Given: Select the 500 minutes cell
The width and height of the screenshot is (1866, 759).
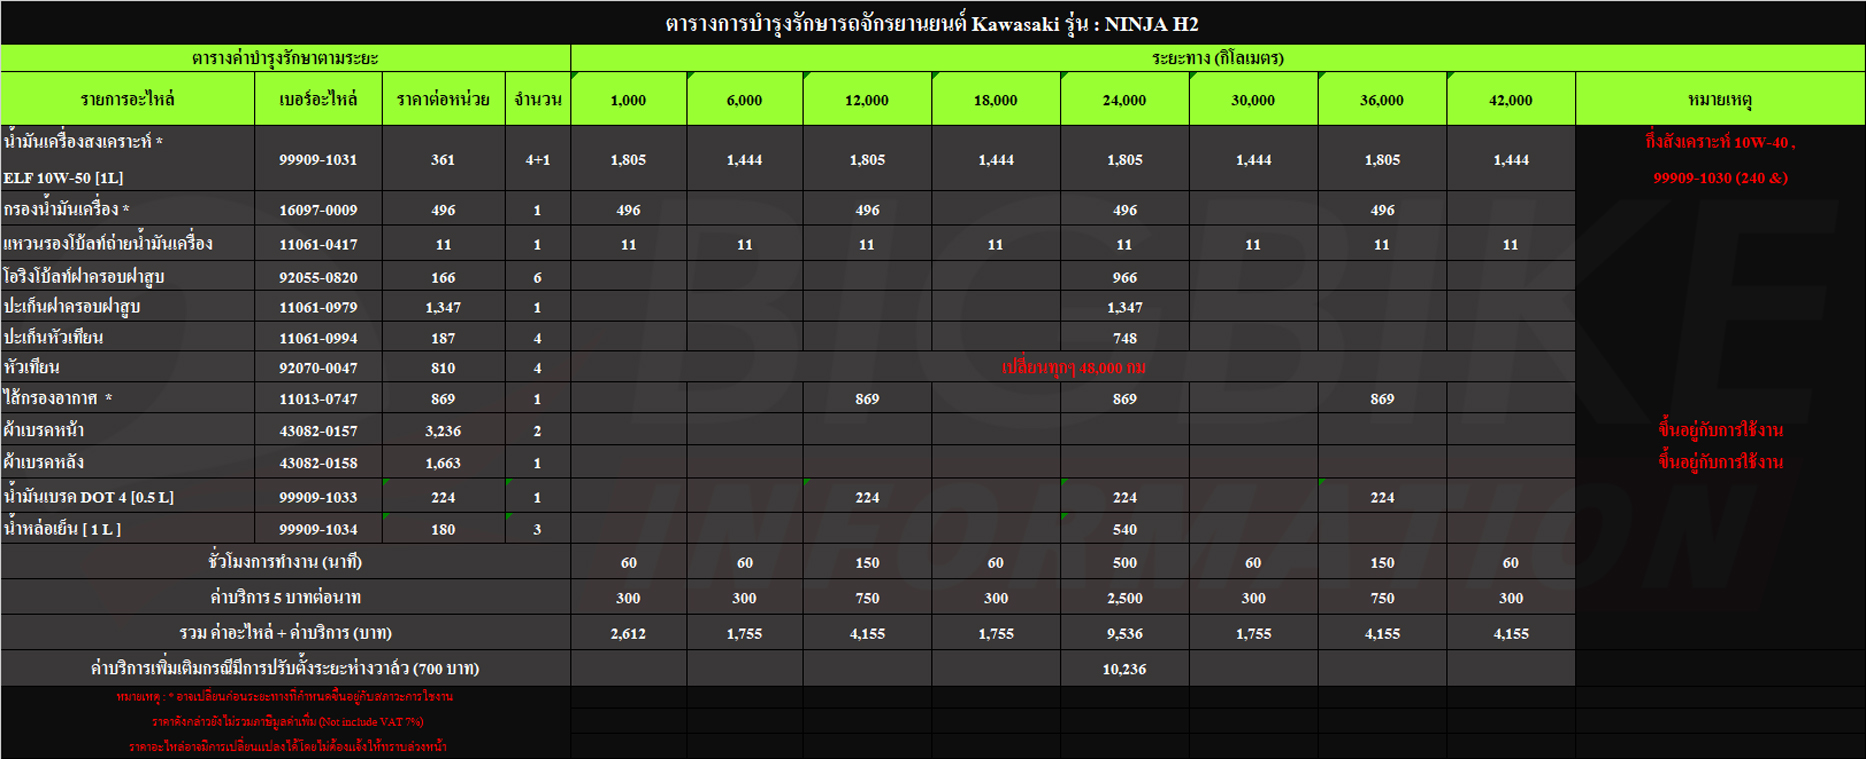Looking at the screenshot, I should click(x=1124, y=563).
